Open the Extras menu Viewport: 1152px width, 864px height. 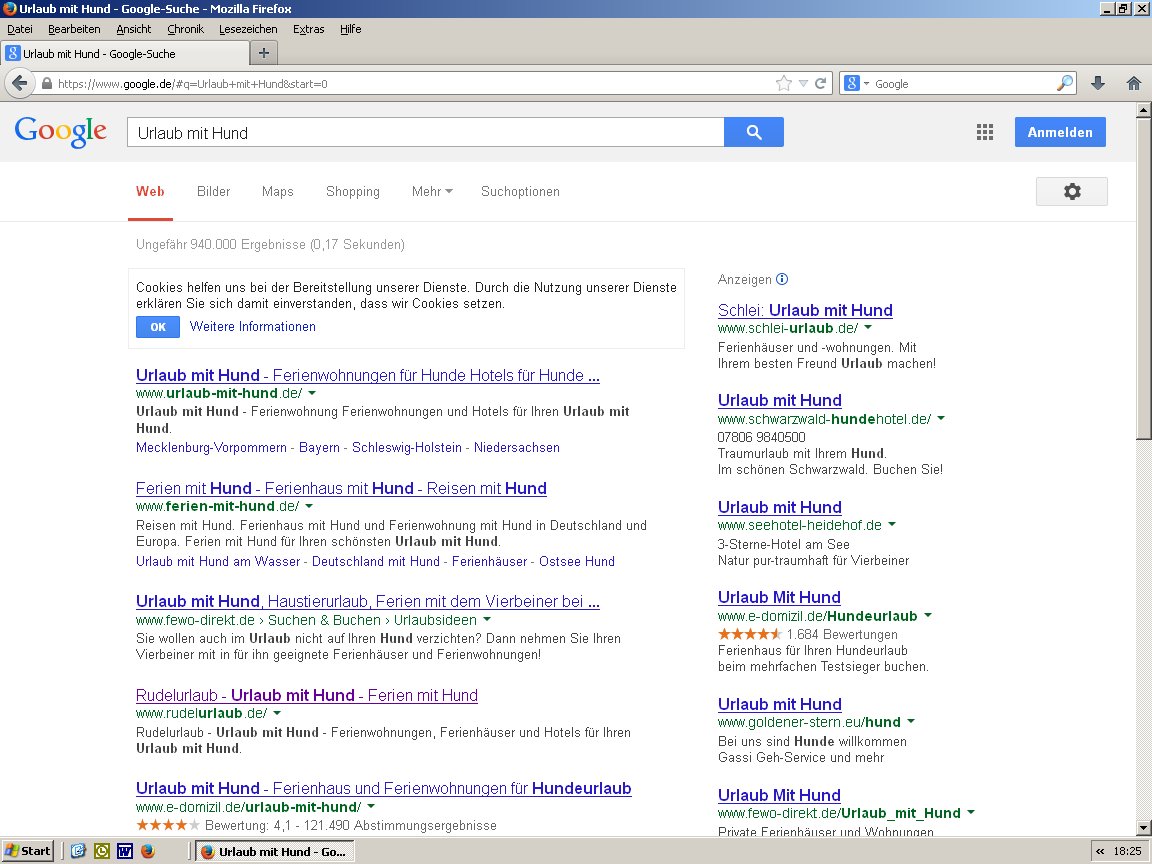(309, 29)
